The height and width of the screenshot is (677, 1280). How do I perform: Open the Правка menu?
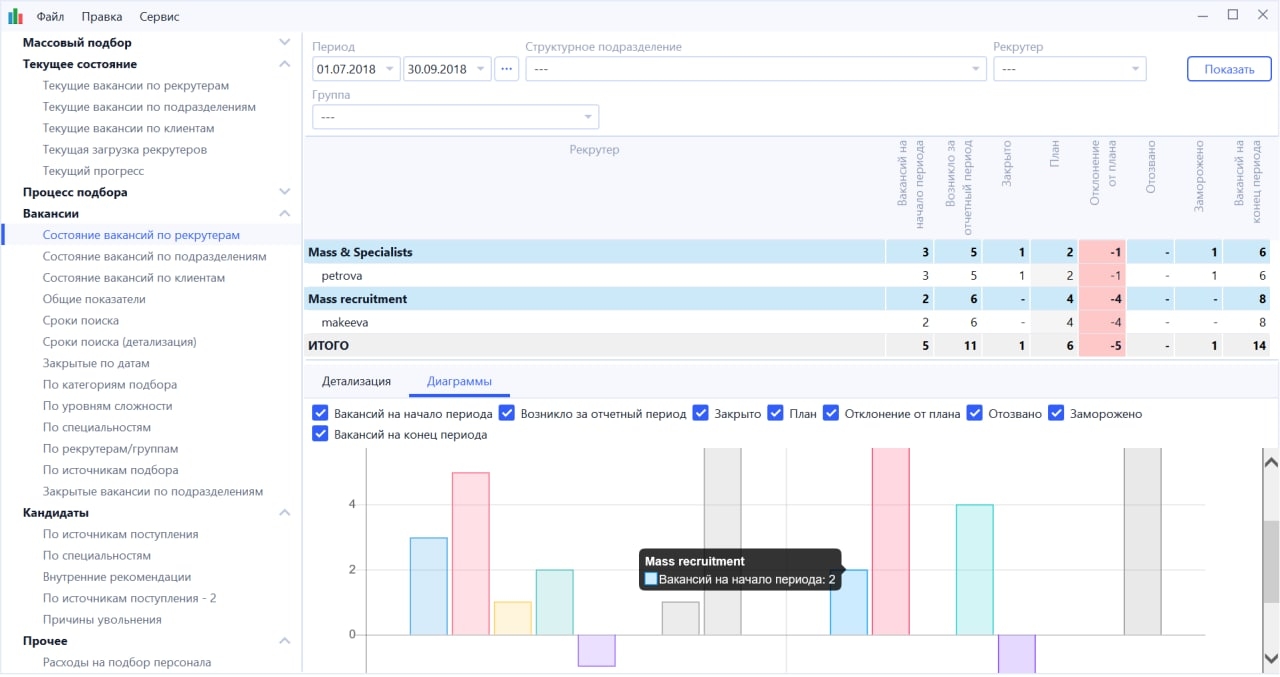[102, 16]
